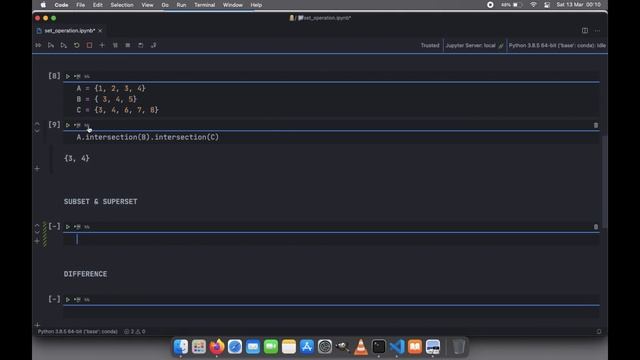The height and width of the screenshot is (360, 640).
Task: Run by line icon on cell [9]
Action: (77, 125)
